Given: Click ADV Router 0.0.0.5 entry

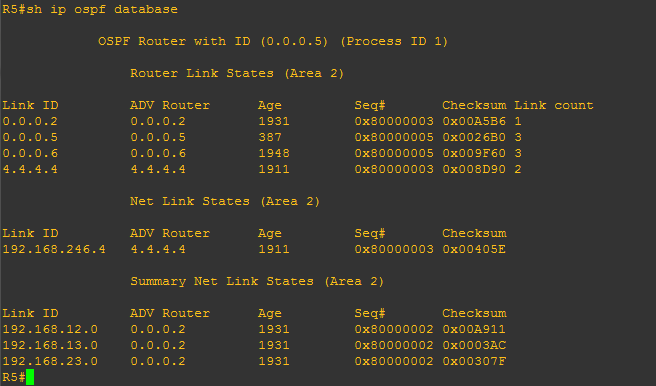Looking at the screenshot, I should (158, 137).
